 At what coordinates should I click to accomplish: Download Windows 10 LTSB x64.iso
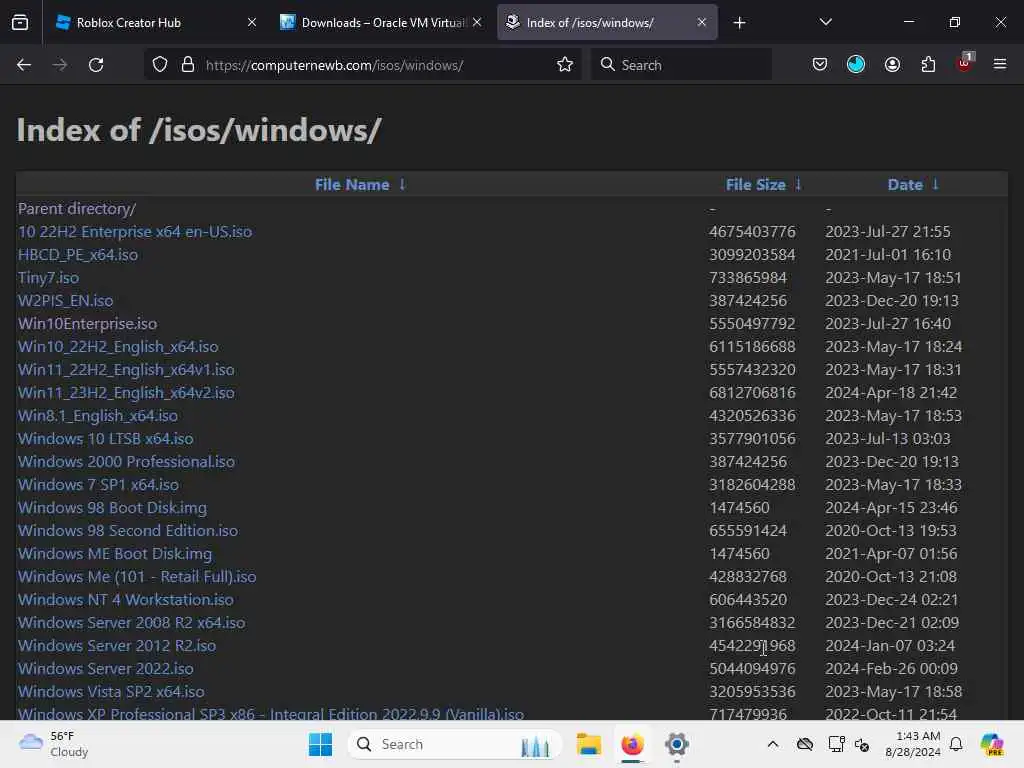point(106,439)
